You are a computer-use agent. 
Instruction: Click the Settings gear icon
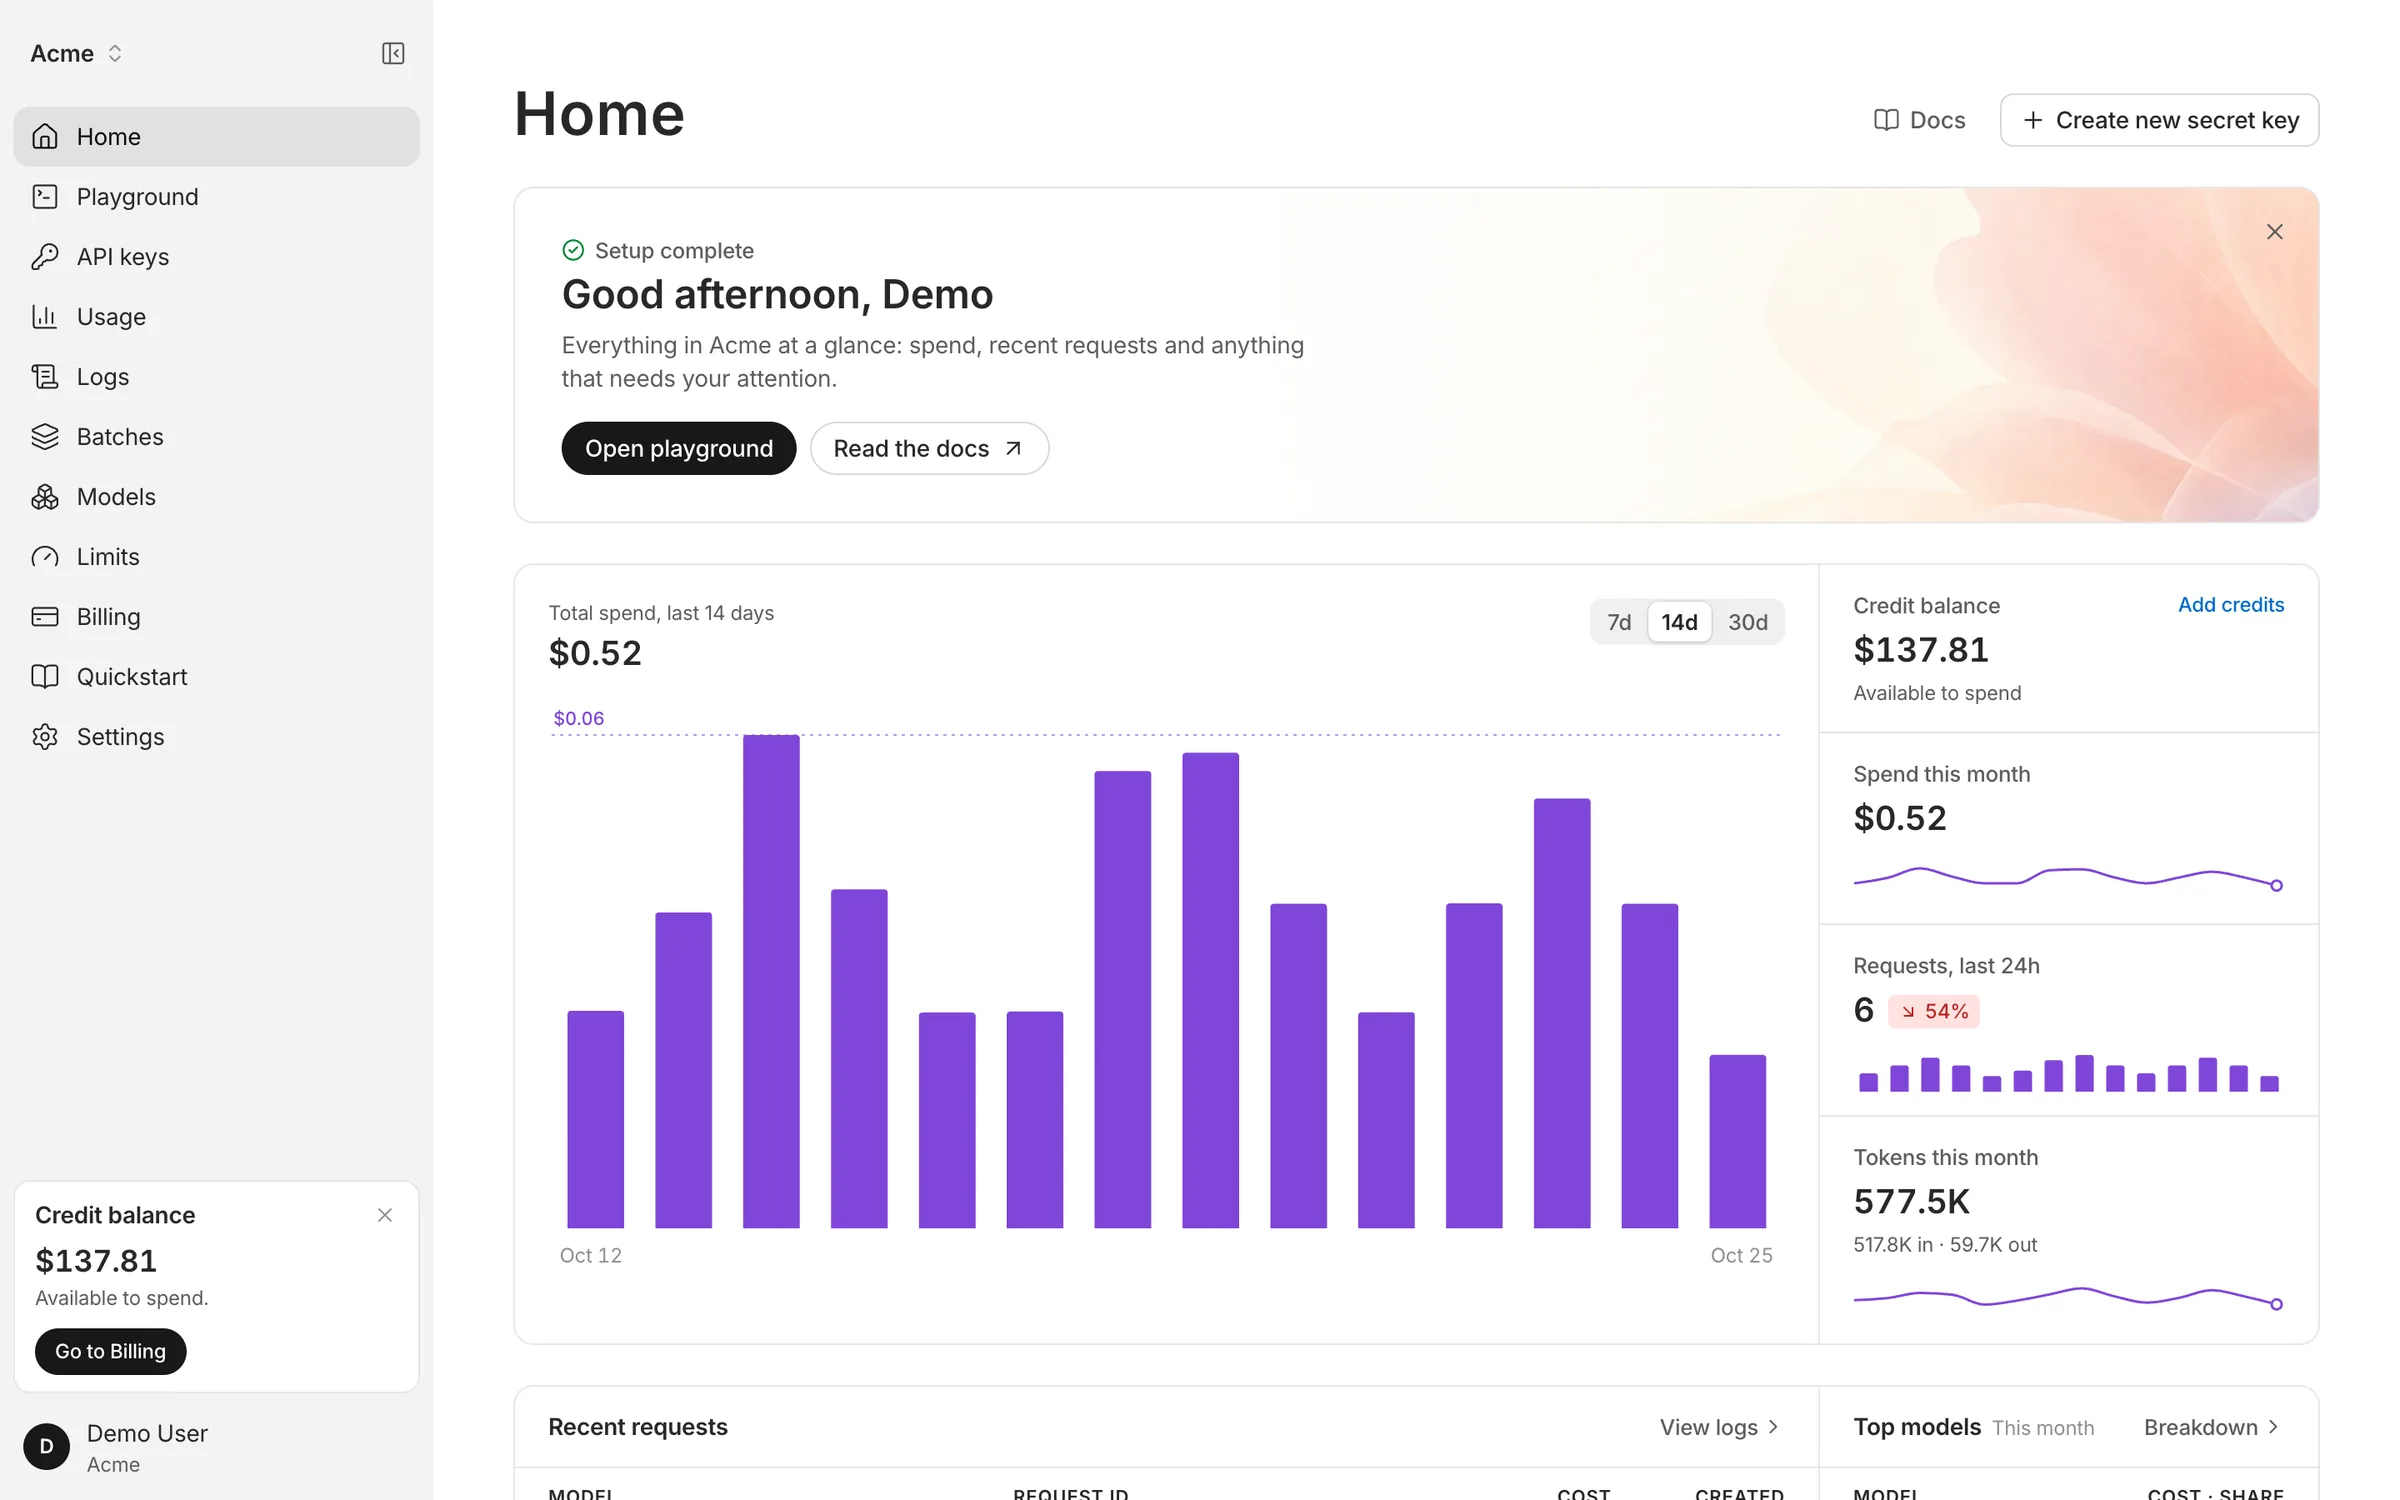tap(45, 736)
